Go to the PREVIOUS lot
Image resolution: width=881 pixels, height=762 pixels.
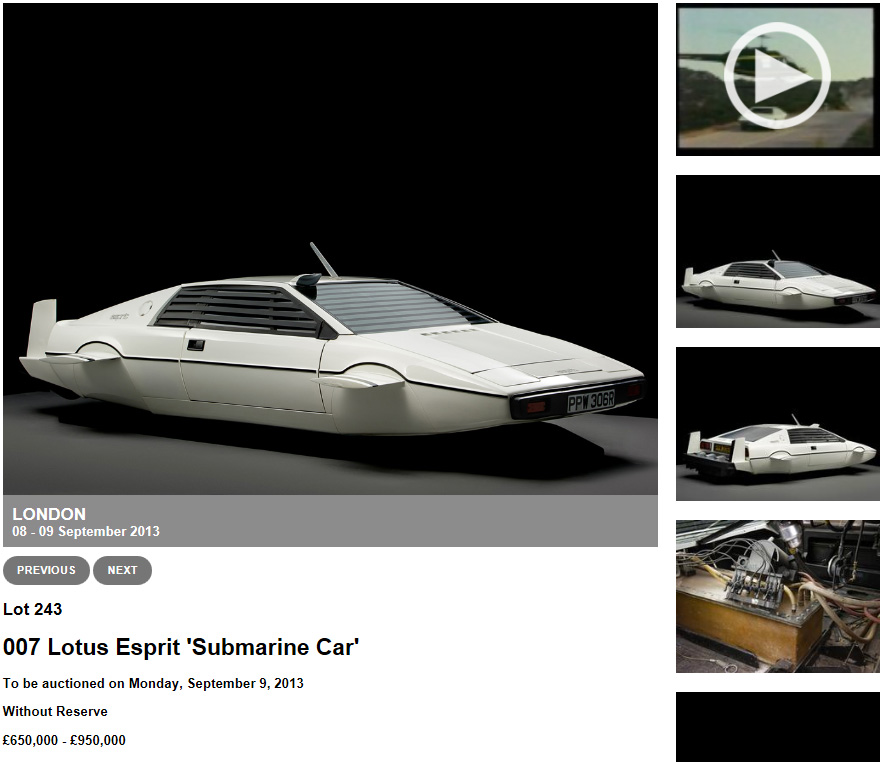tap(46, 570)
